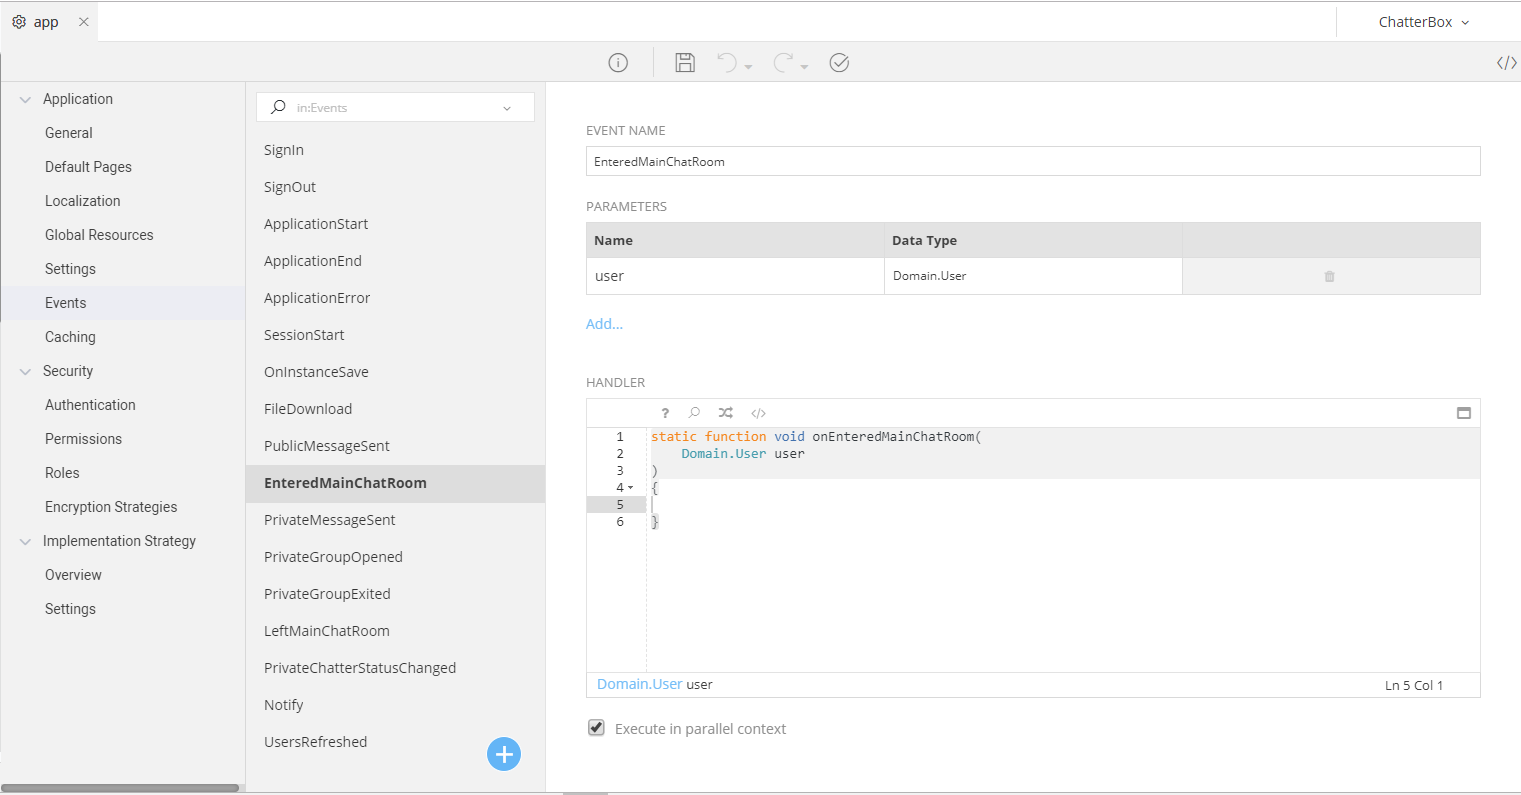This screenshot has height=795, width=1521.
Task: Expand the in:Events search filter dropdown
Action: [x=507, y=108]
